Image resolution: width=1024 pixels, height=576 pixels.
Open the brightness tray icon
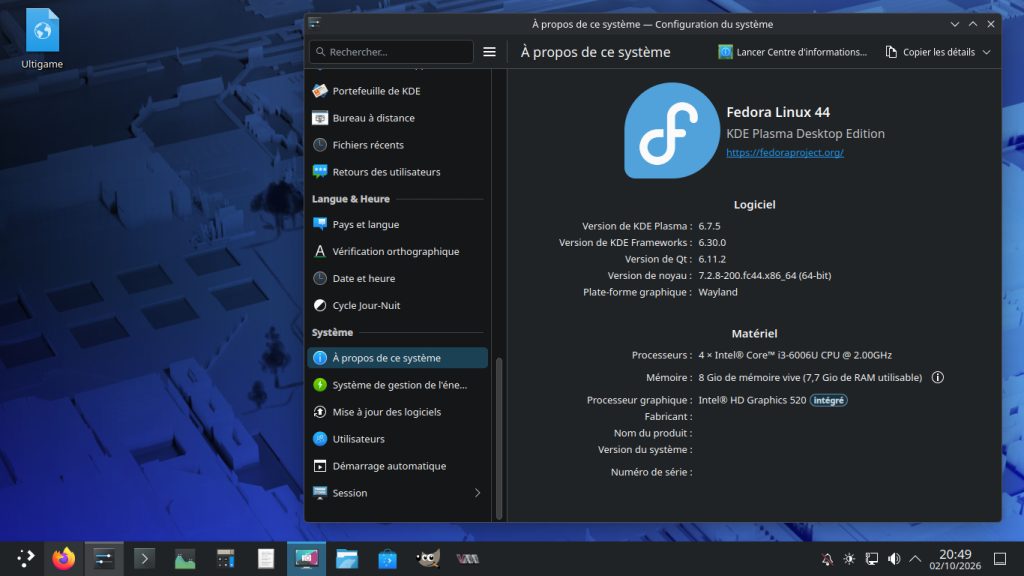pyautogui.click(x=849, y=558)
